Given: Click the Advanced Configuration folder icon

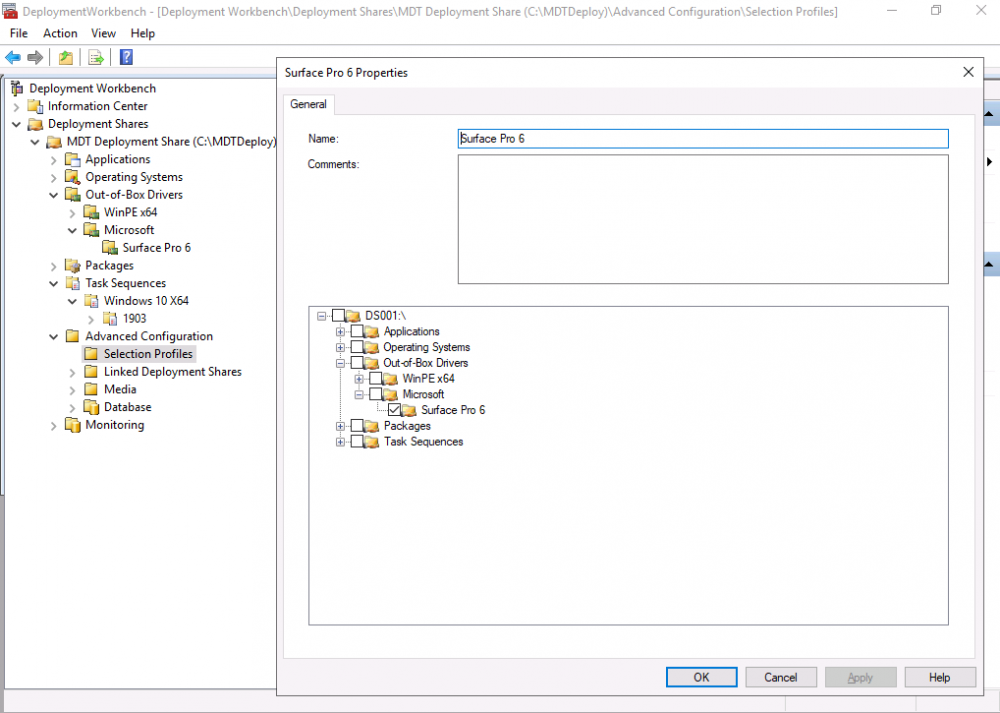Looking at the screenshot, I should click(x=73, y=336).
